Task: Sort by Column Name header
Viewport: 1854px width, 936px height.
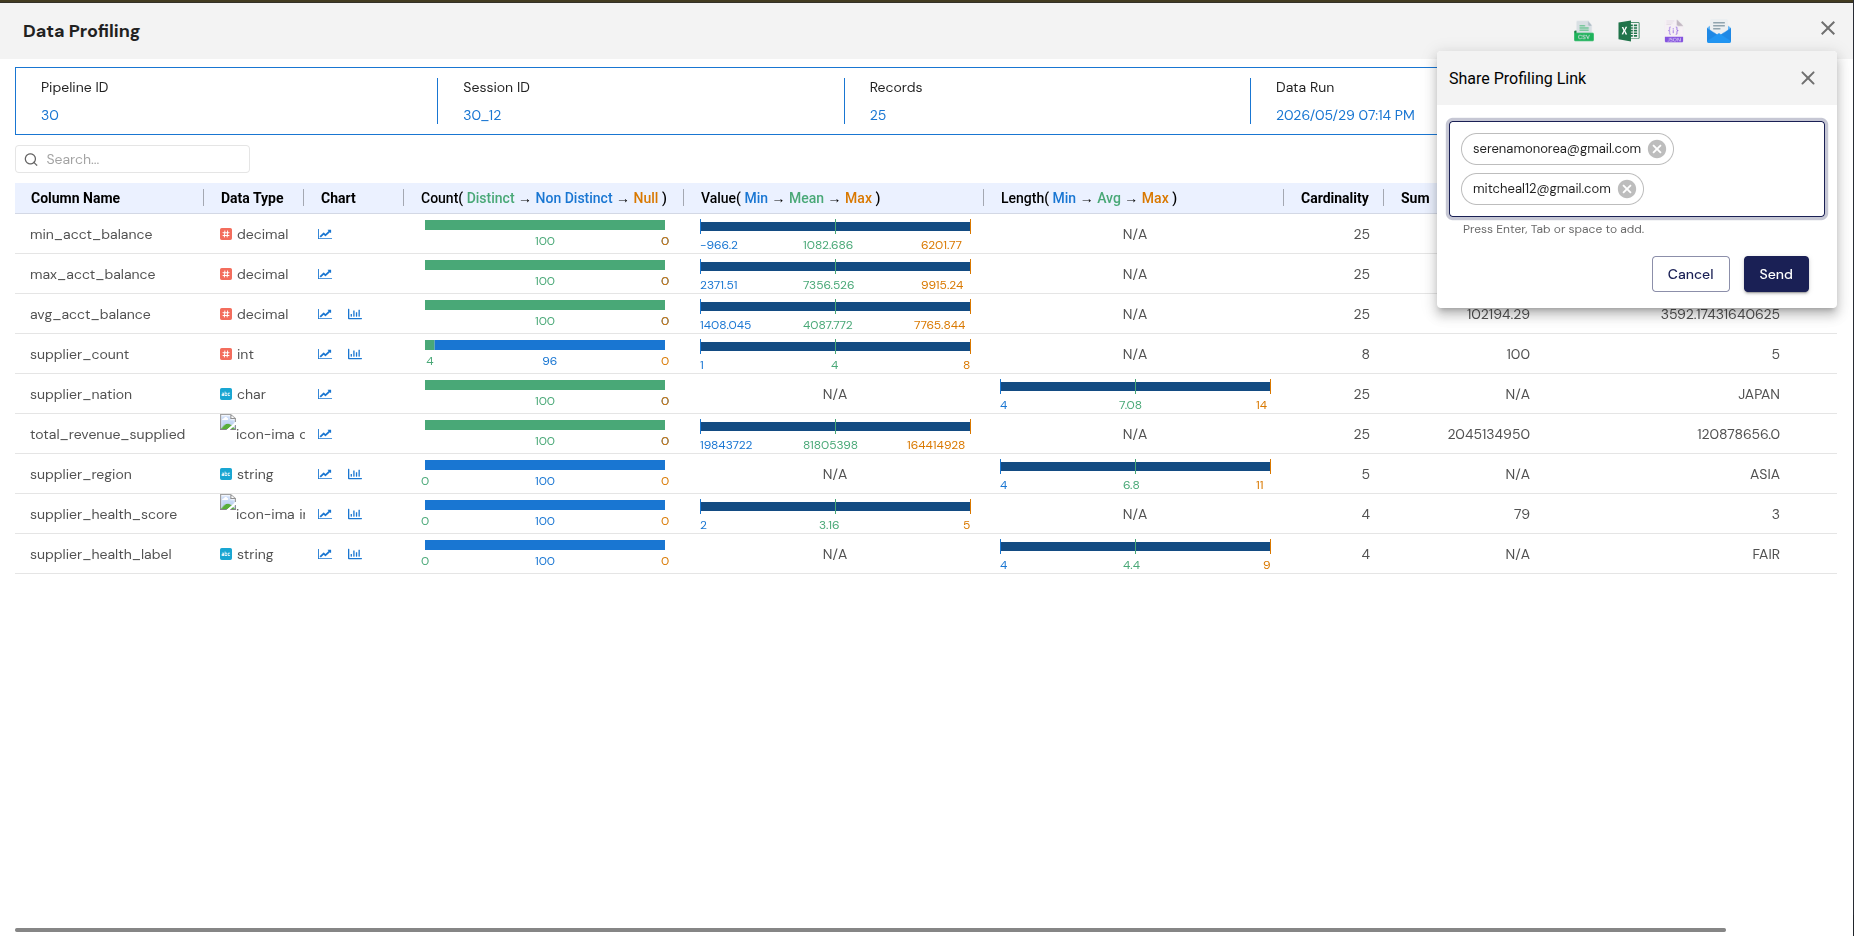Action: point(75,198)
